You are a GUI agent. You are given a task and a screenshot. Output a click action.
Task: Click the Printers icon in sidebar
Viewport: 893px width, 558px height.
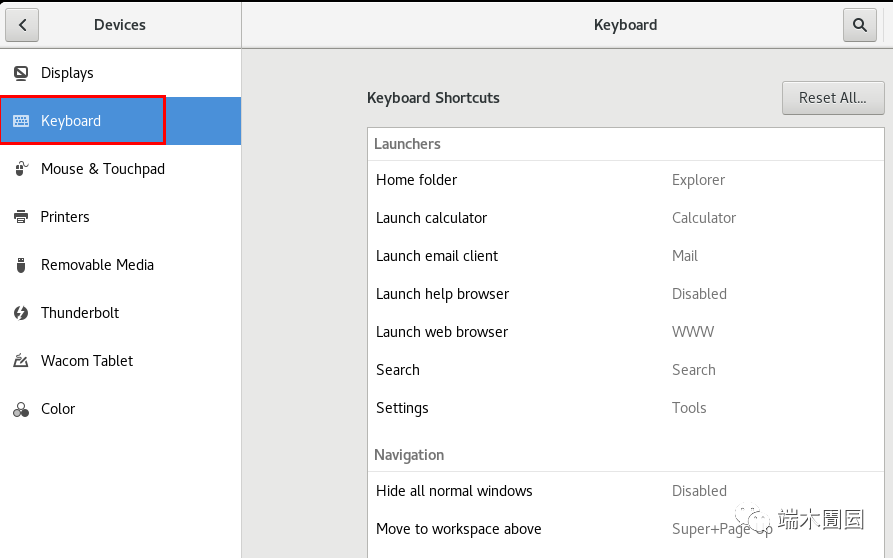(x=21, y=217)
